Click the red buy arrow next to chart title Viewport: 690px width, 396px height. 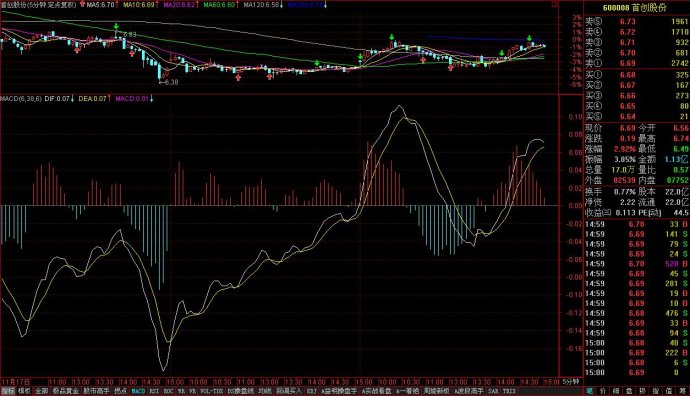click(x=82, y=4)
